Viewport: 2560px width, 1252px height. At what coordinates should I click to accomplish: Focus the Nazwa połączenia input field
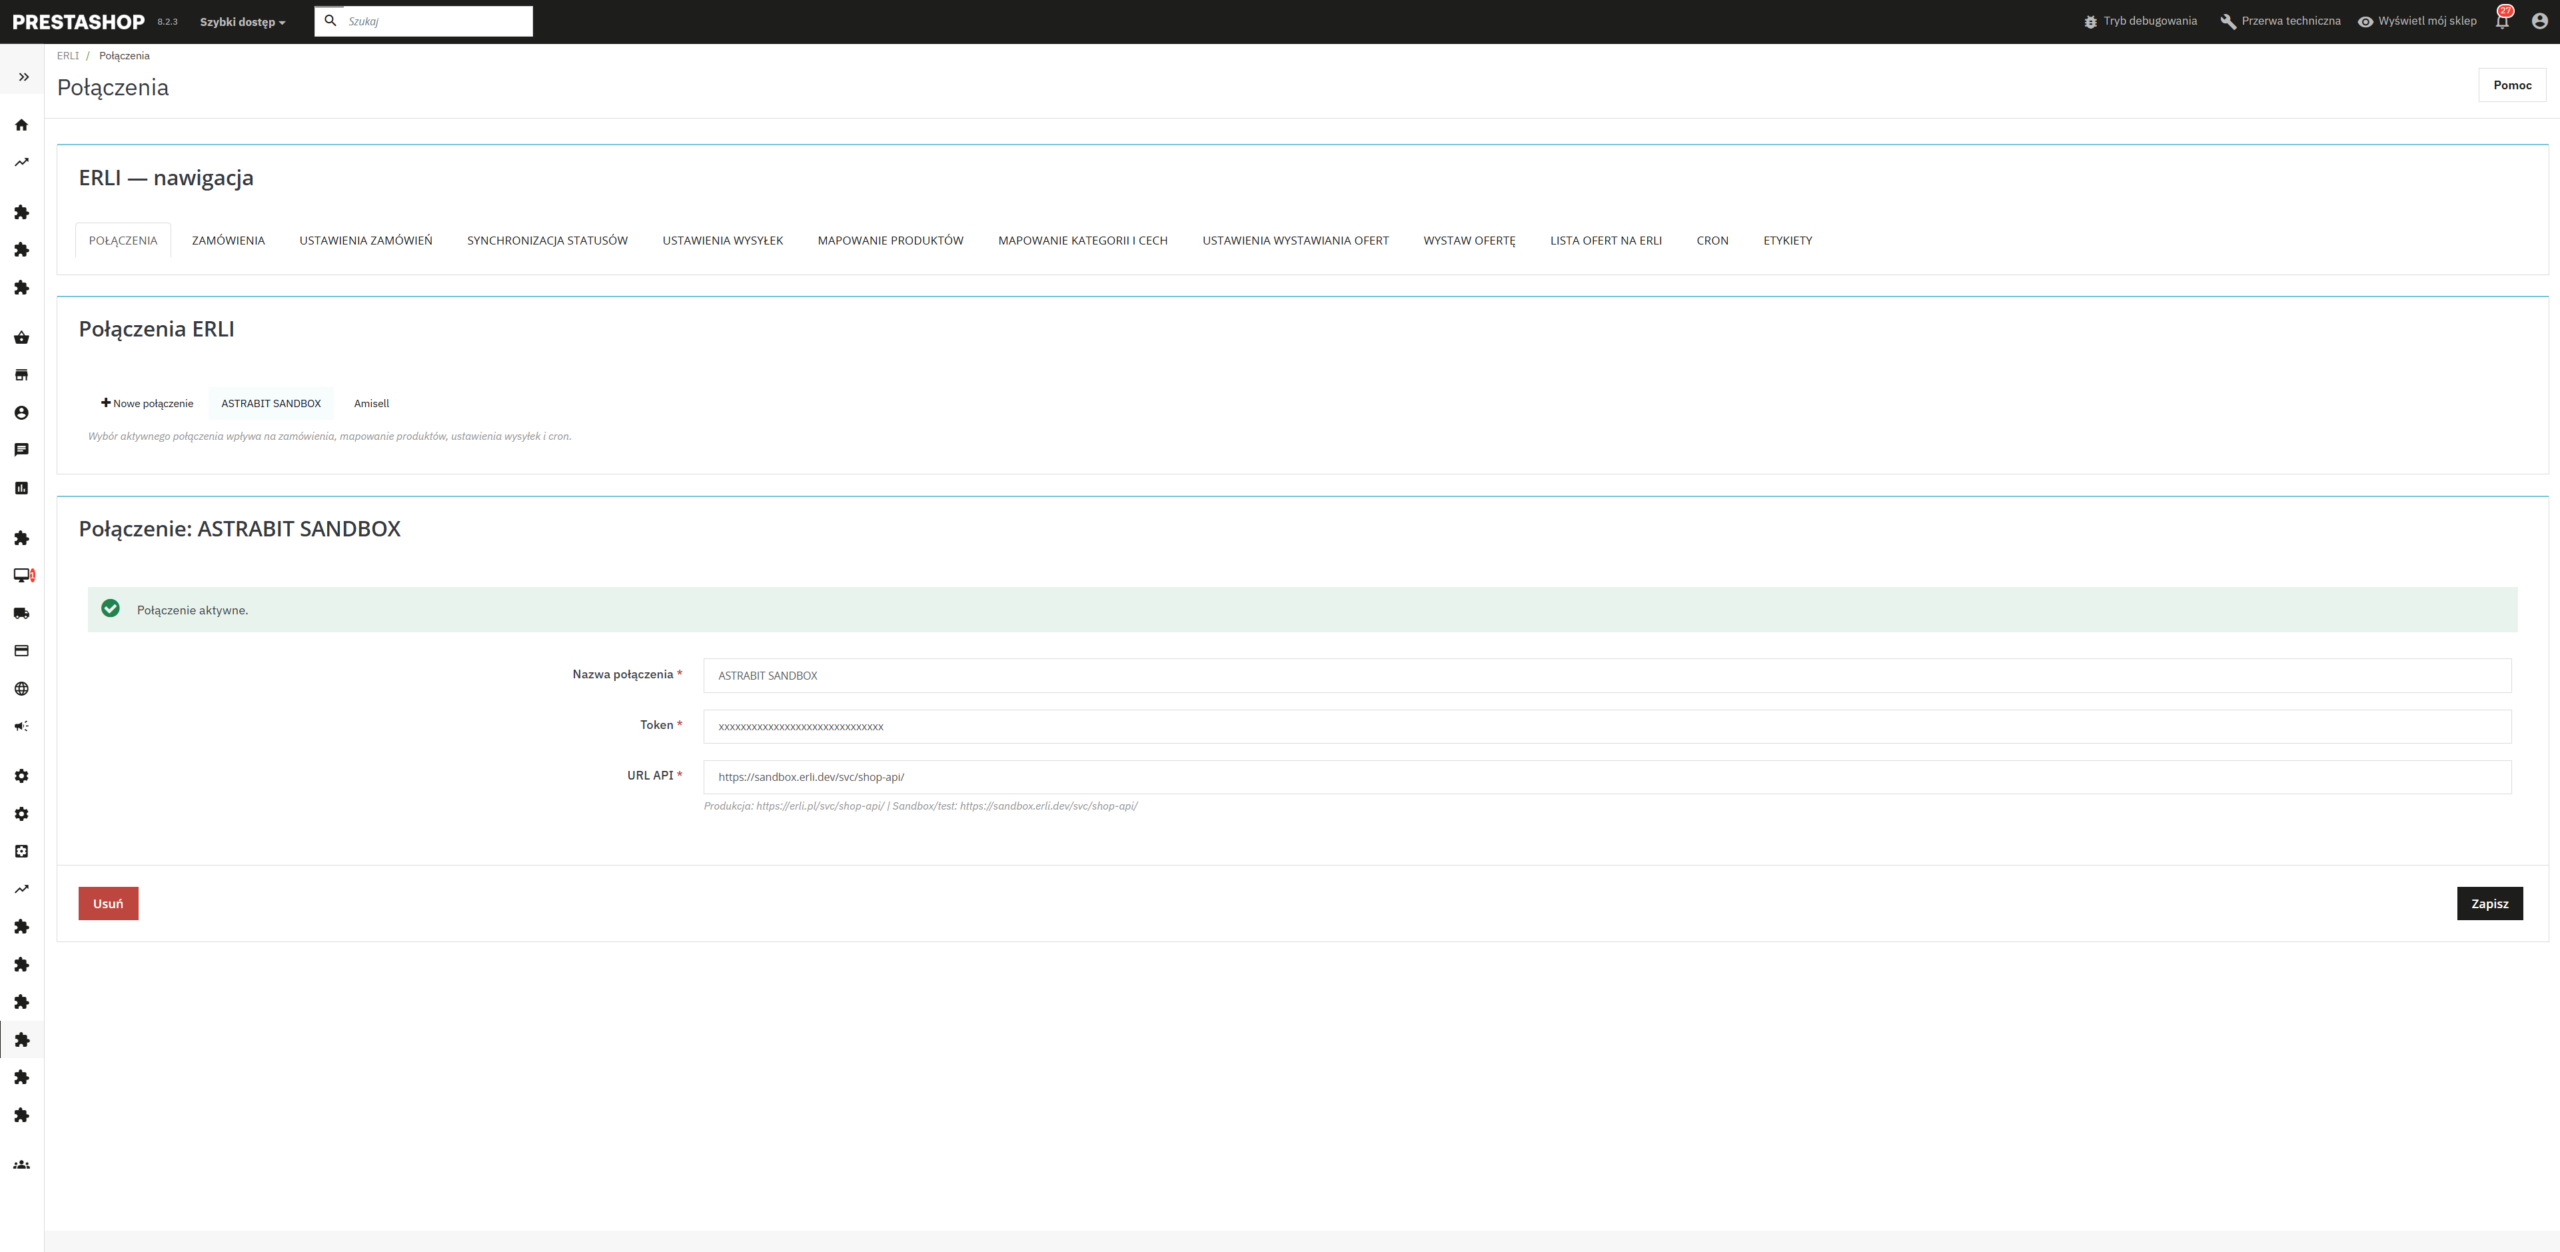(x=1607, y=675)
